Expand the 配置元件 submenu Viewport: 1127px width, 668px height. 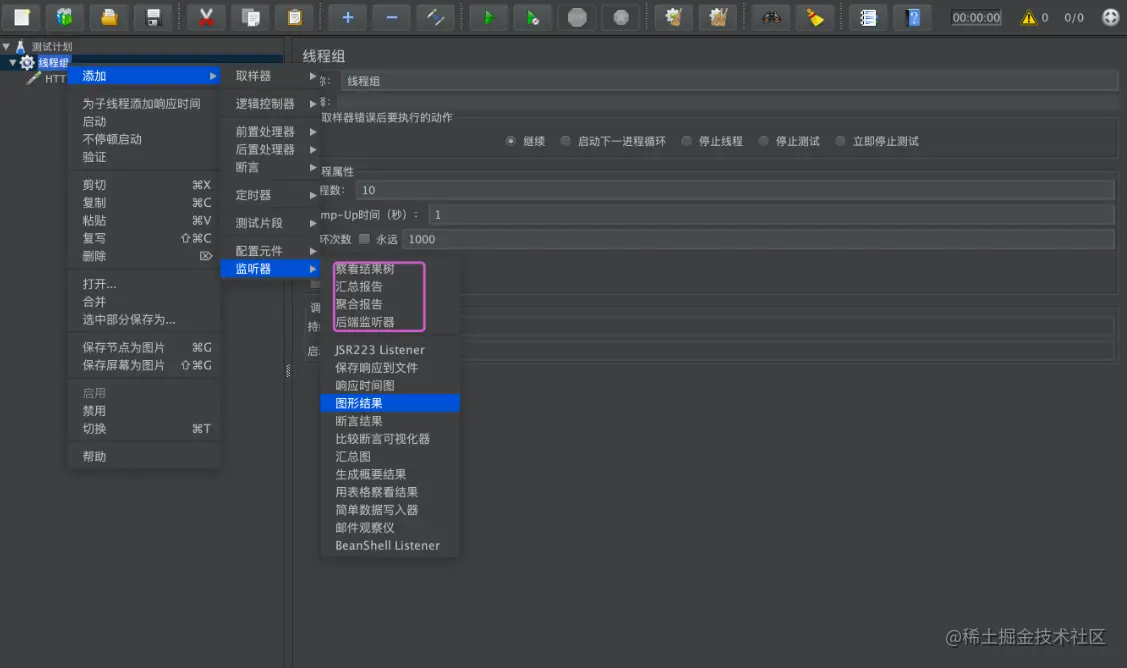coord(270,251)
